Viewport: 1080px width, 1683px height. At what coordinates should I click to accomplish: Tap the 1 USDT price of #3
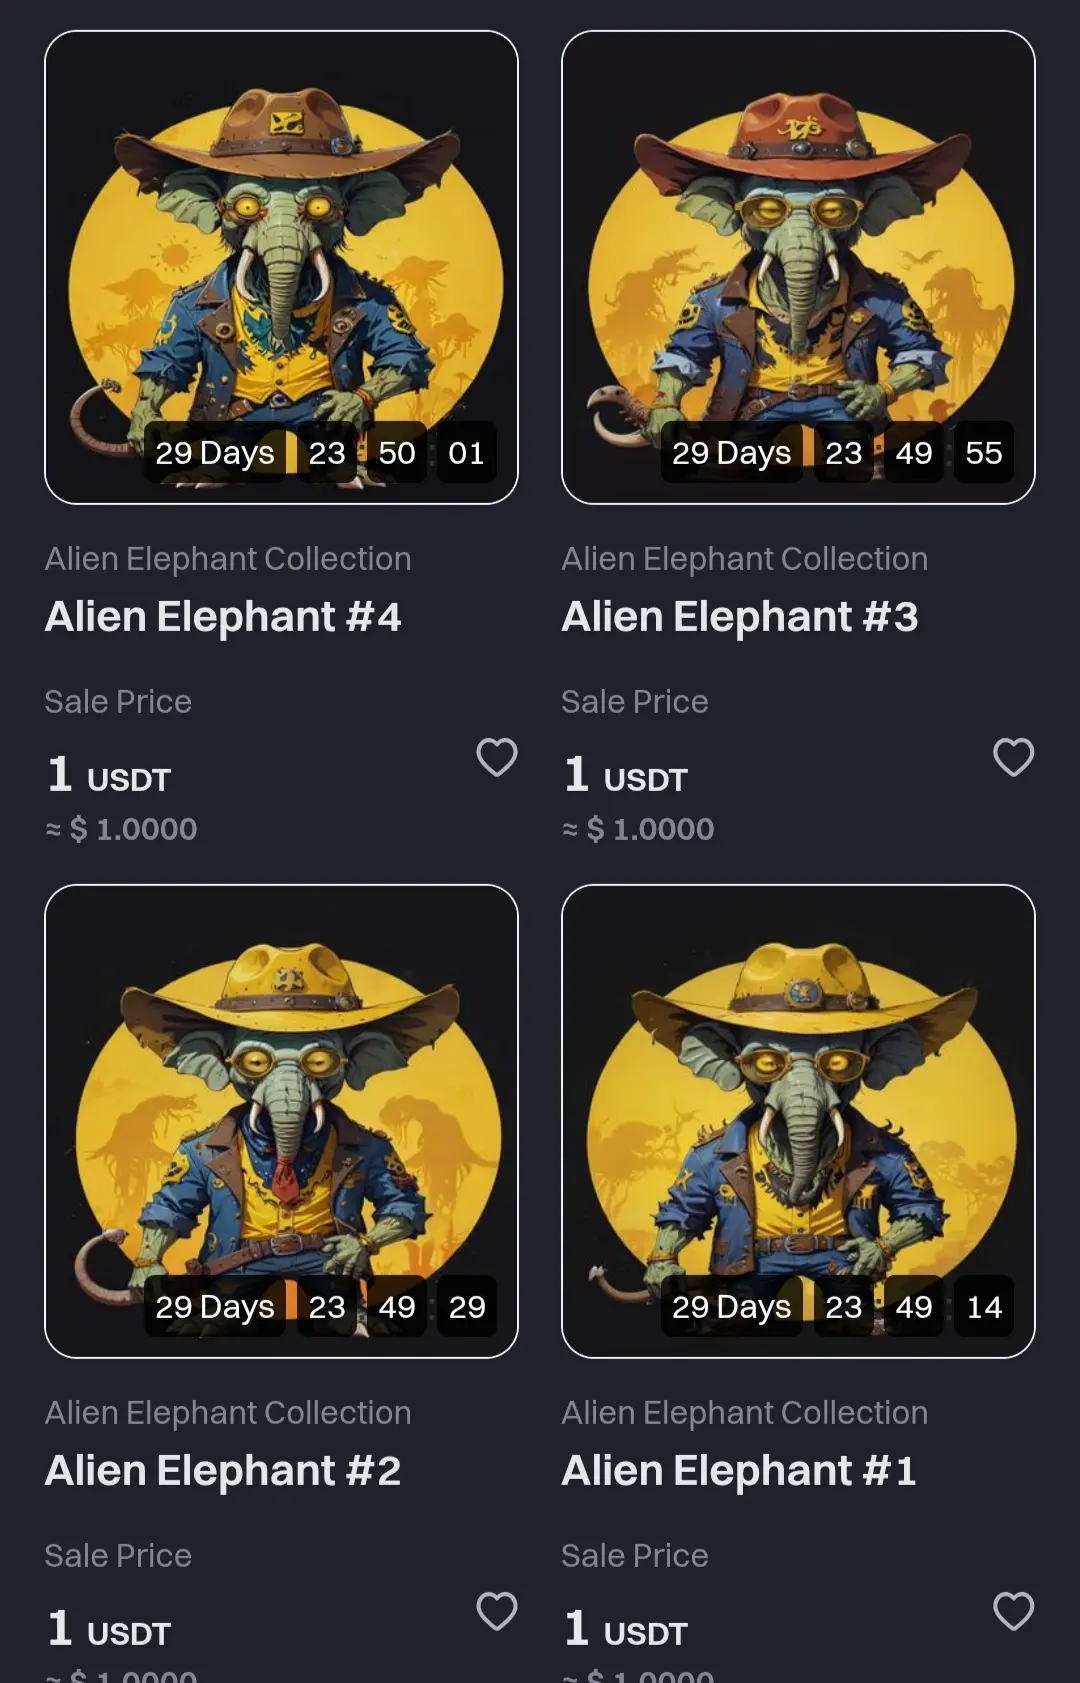click(626, 775)
